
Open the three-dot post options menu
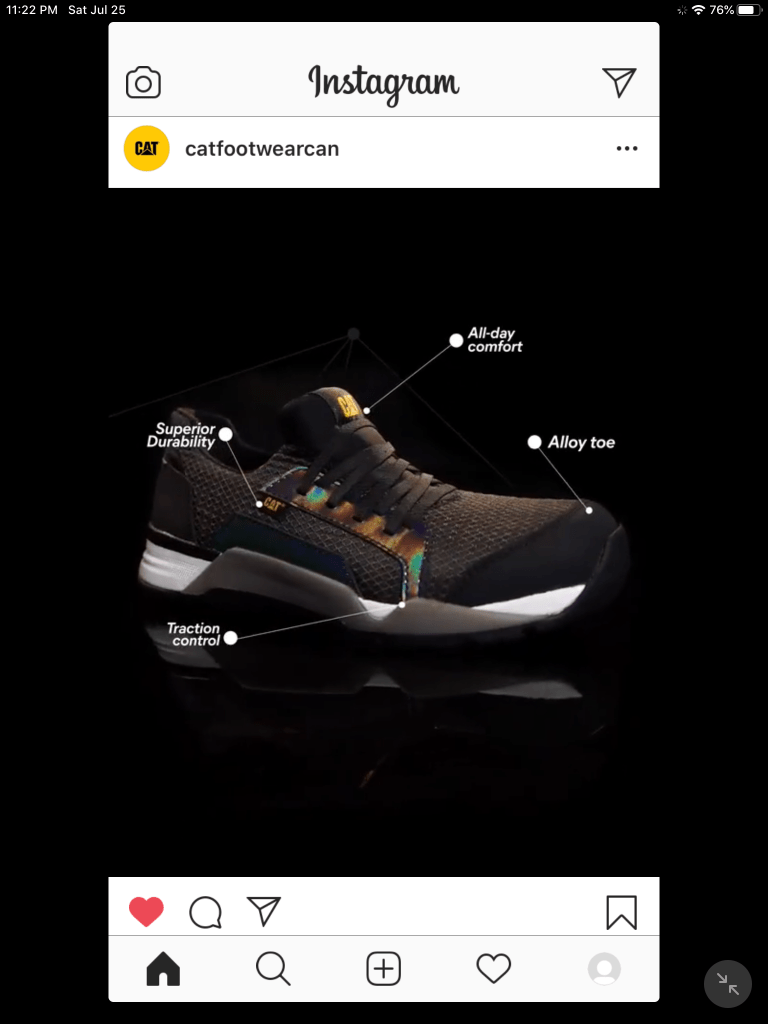pyautogui.click(x=627, y=148)
